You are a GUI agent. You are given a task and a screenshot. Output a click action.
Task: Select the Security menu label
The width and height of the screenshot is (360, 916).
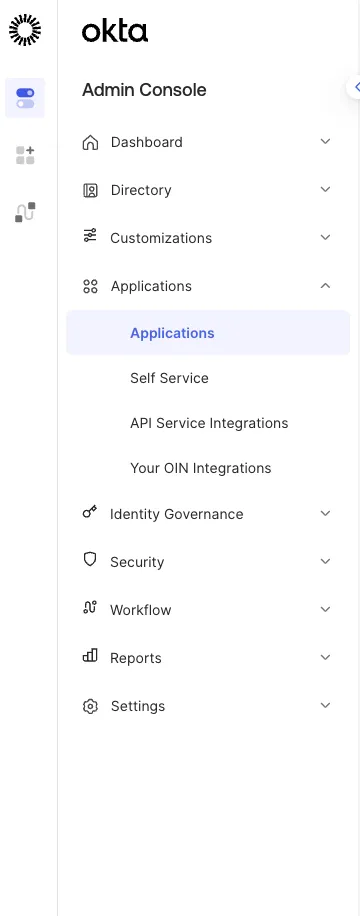point(137,562)
